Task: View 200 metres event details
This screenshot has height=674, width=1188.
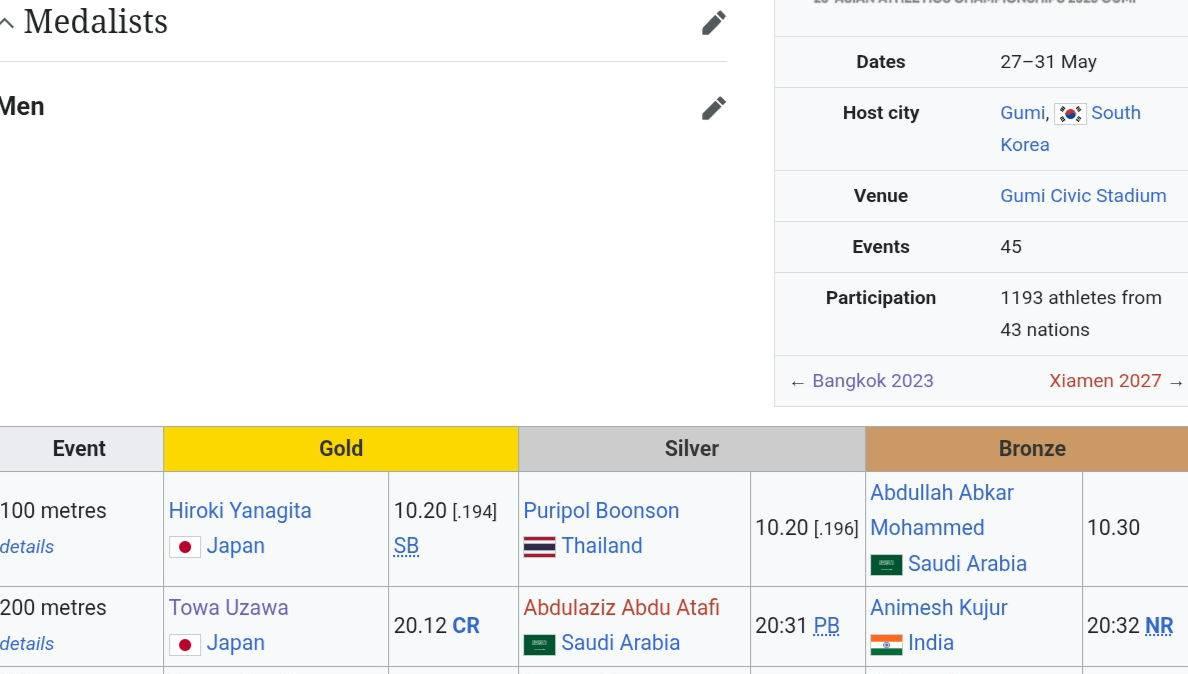Action: (27, 644)
